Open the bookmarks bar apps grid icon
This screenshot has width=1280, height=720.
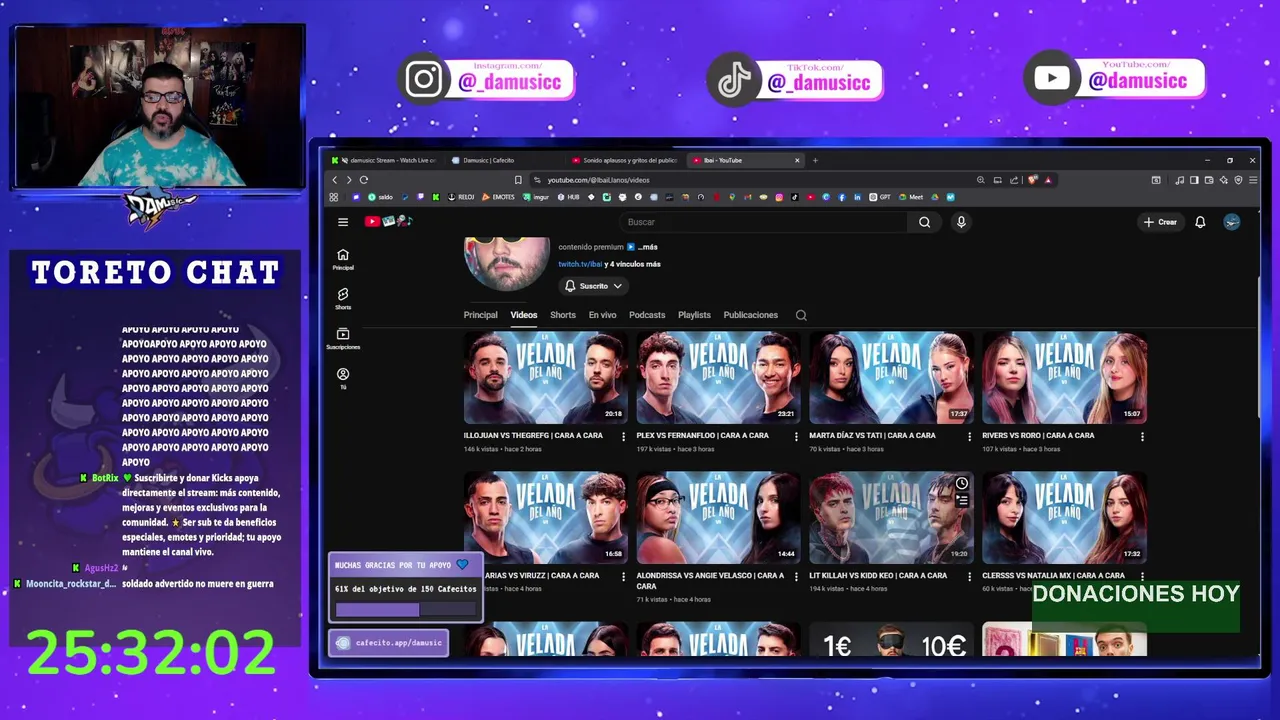(333, 197)
